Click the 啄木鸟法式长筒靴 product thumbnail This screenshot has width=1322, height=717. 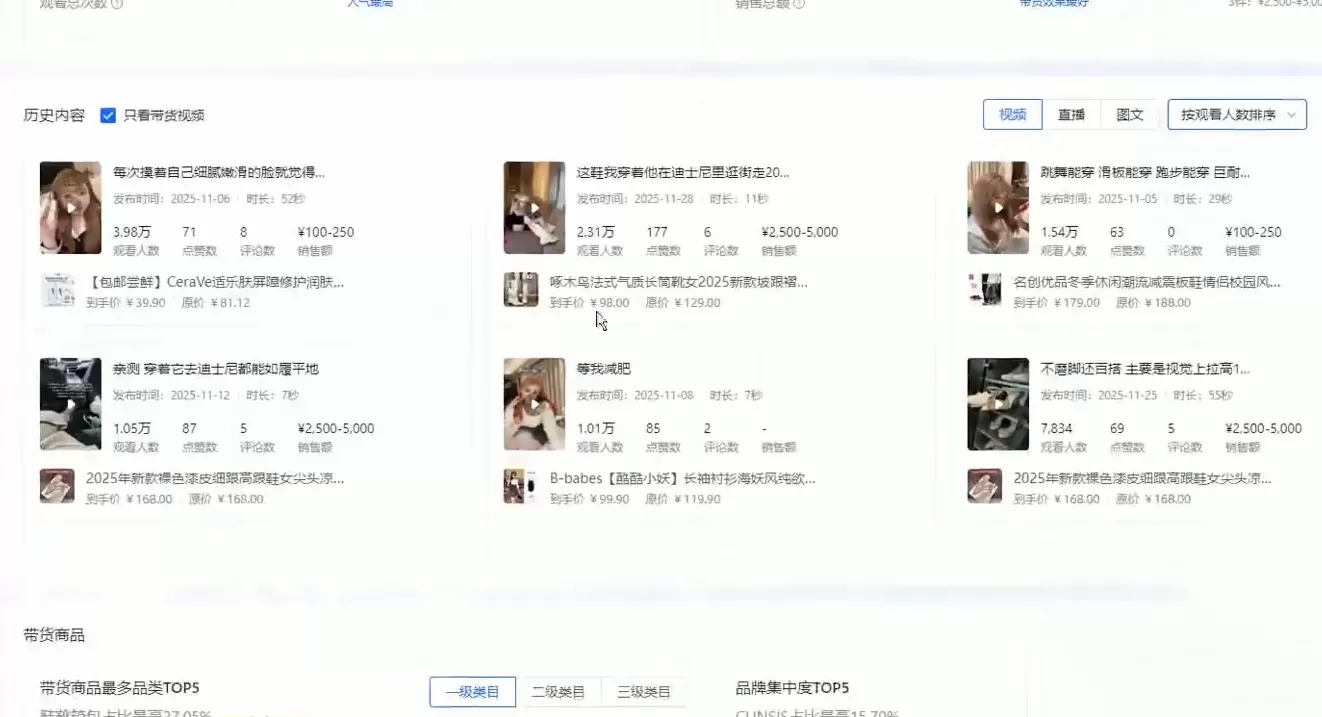tap(521, 290)
